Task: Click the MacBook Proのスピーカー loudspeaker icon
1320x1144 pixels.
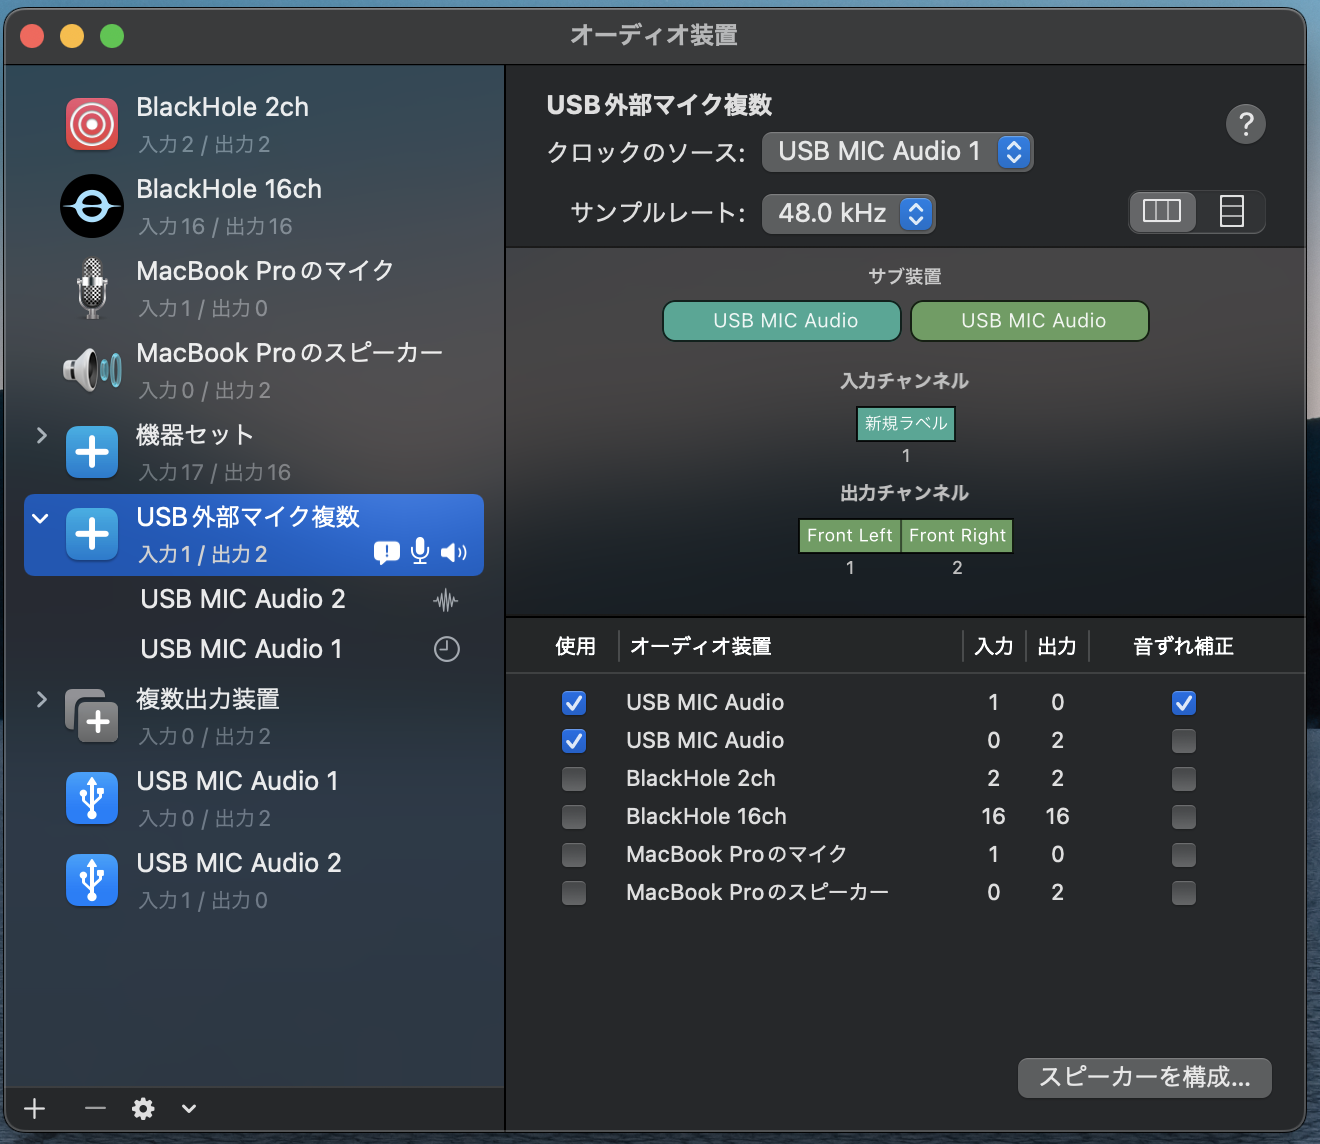Action: coord(92,370)
